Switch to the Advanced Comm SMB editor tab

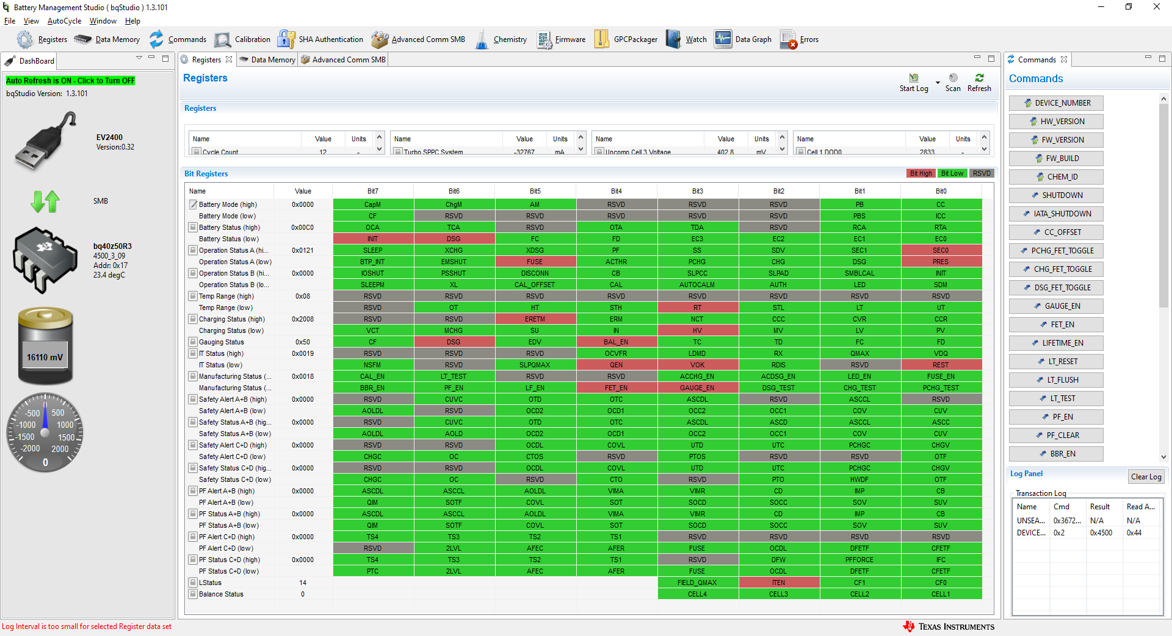coord(343,60)
